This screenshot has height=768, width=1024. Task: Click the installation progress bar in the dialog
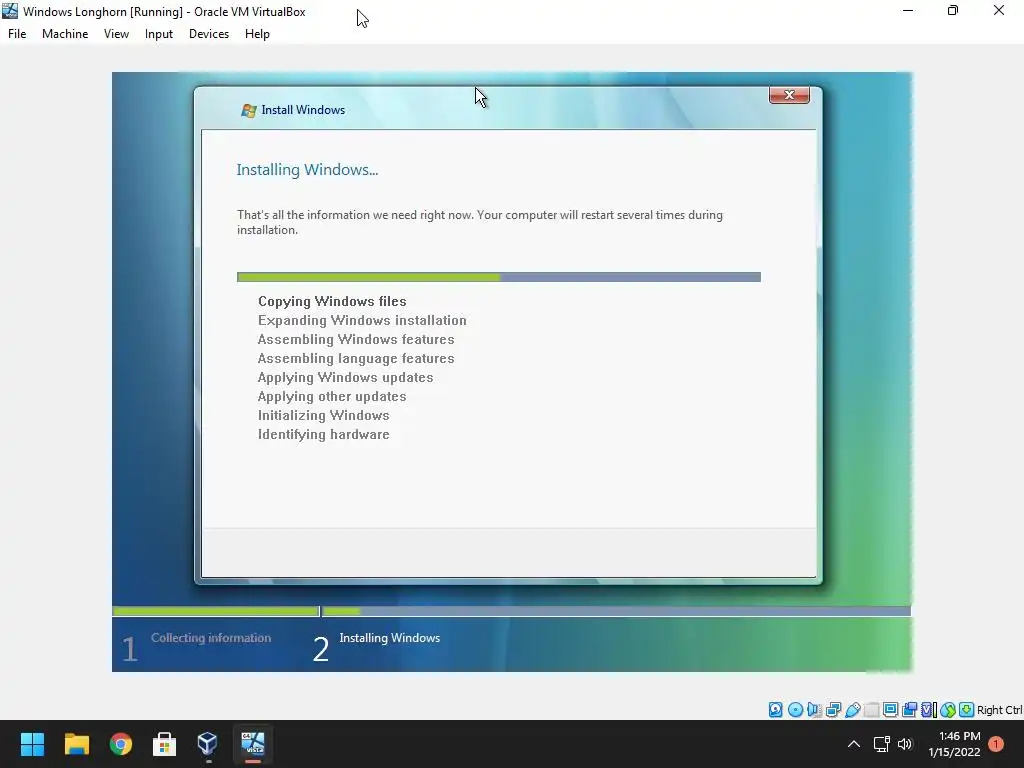(499, 277)
